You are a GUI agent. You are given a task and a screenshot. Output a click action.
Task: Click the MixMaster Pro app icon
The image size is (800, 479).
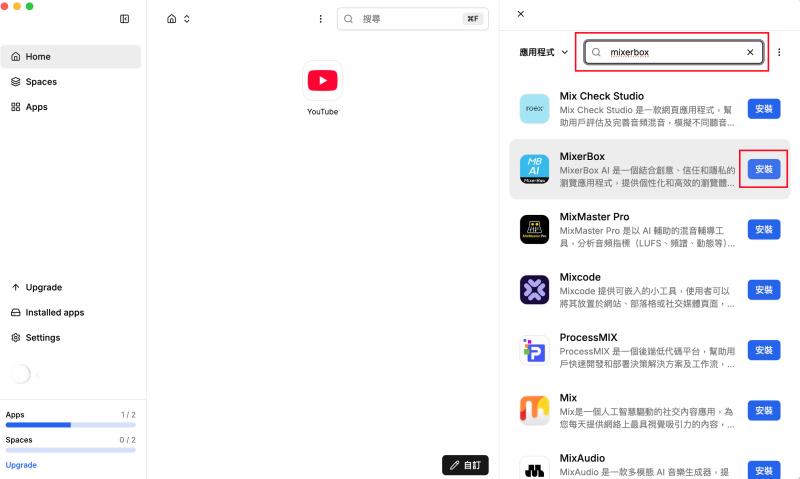pos(534,230)
